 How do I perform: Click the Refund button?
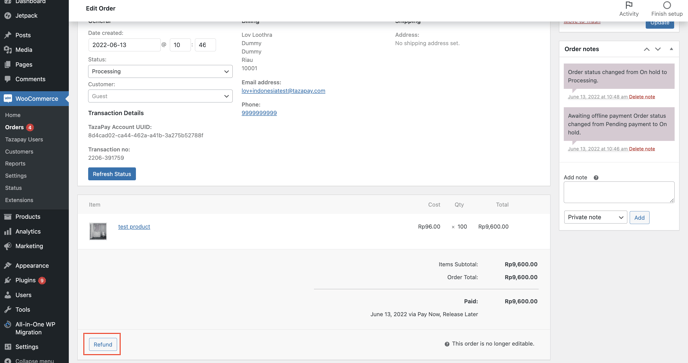click(x=103, y=345)
